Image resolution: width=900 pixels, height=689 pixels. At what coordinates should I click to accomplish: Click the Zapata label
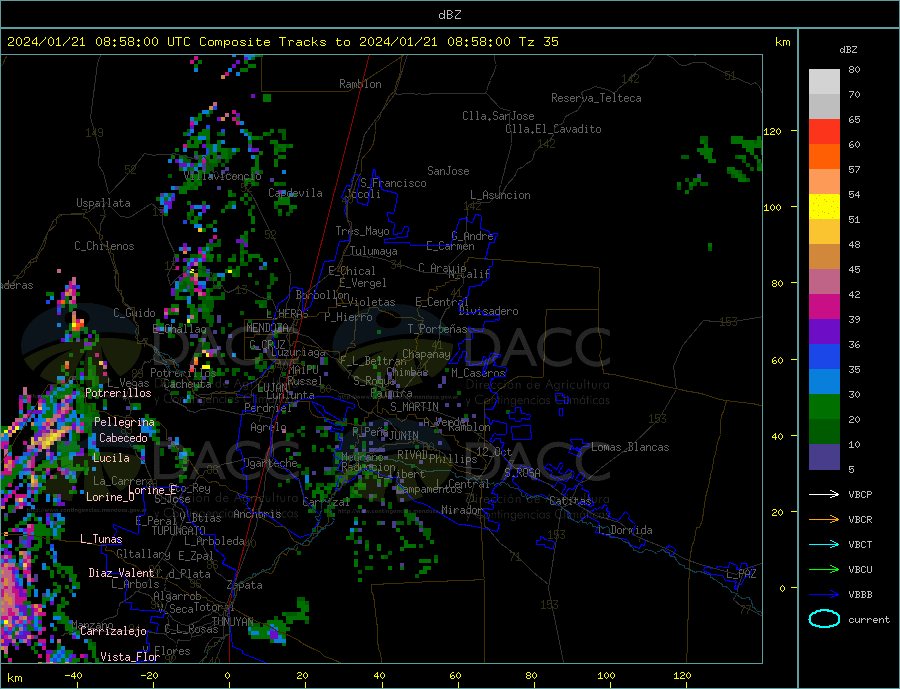tap(245, 586)
